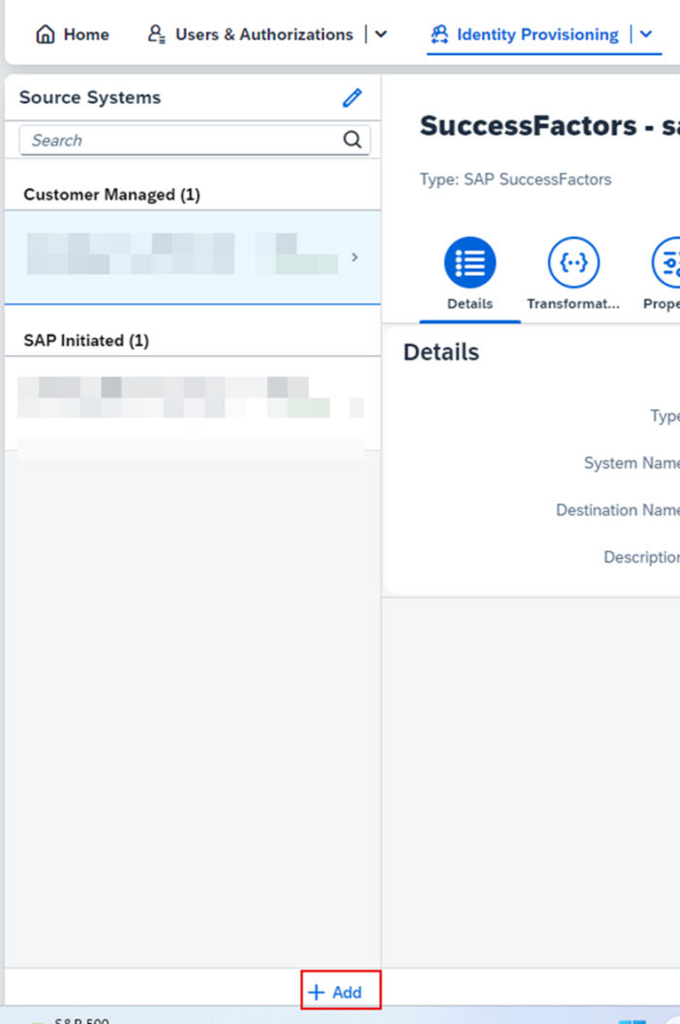The width and height of the screenshot is (680, 1024).
Task: Open the Identity Provisioning menu label
Action: point(537,35)
